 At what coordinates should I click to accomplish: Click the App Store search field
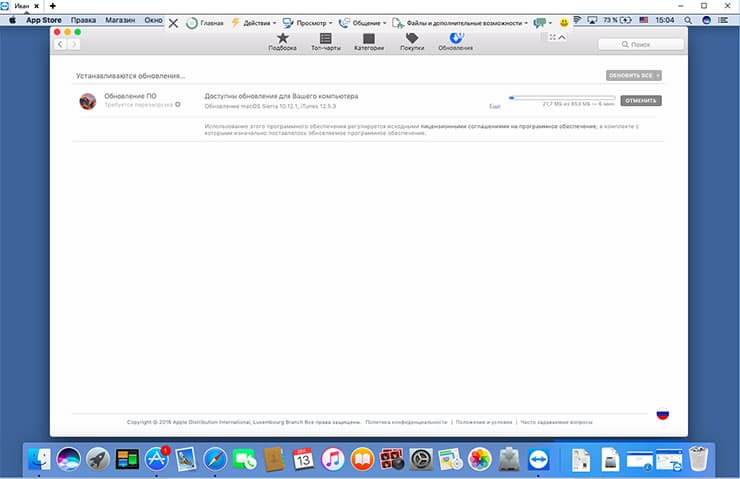click(640, 44)
